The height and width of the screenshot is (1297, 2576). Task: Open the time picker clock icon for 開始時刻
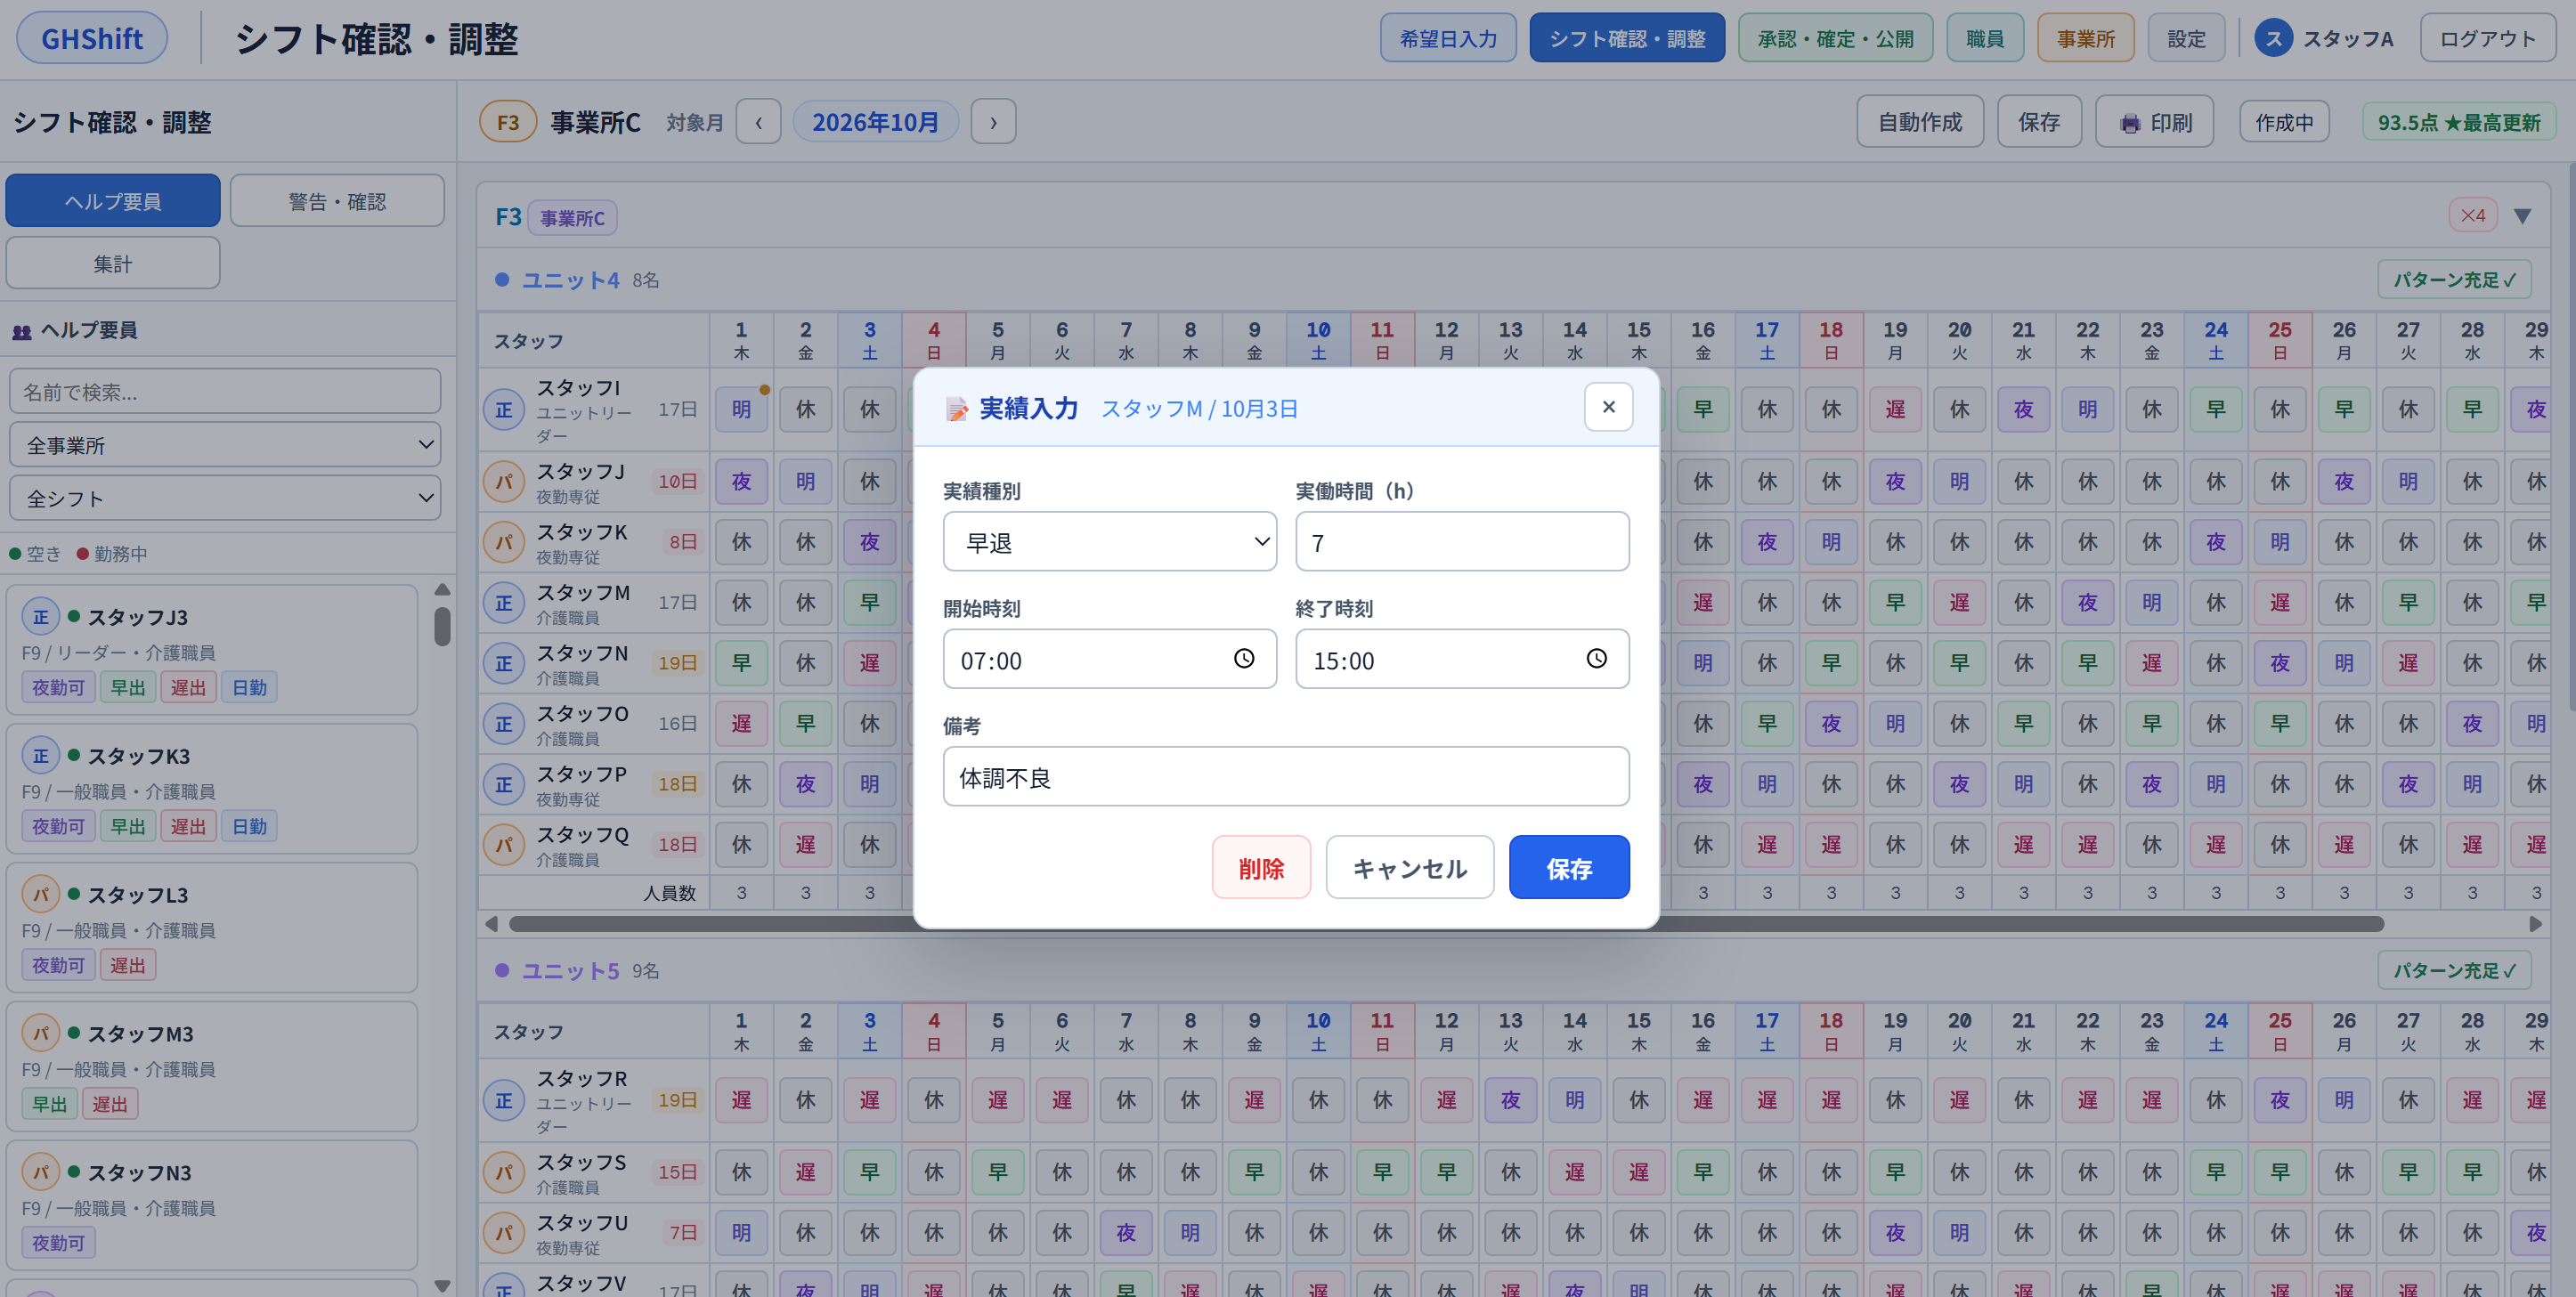click(x=1243, y=659)
